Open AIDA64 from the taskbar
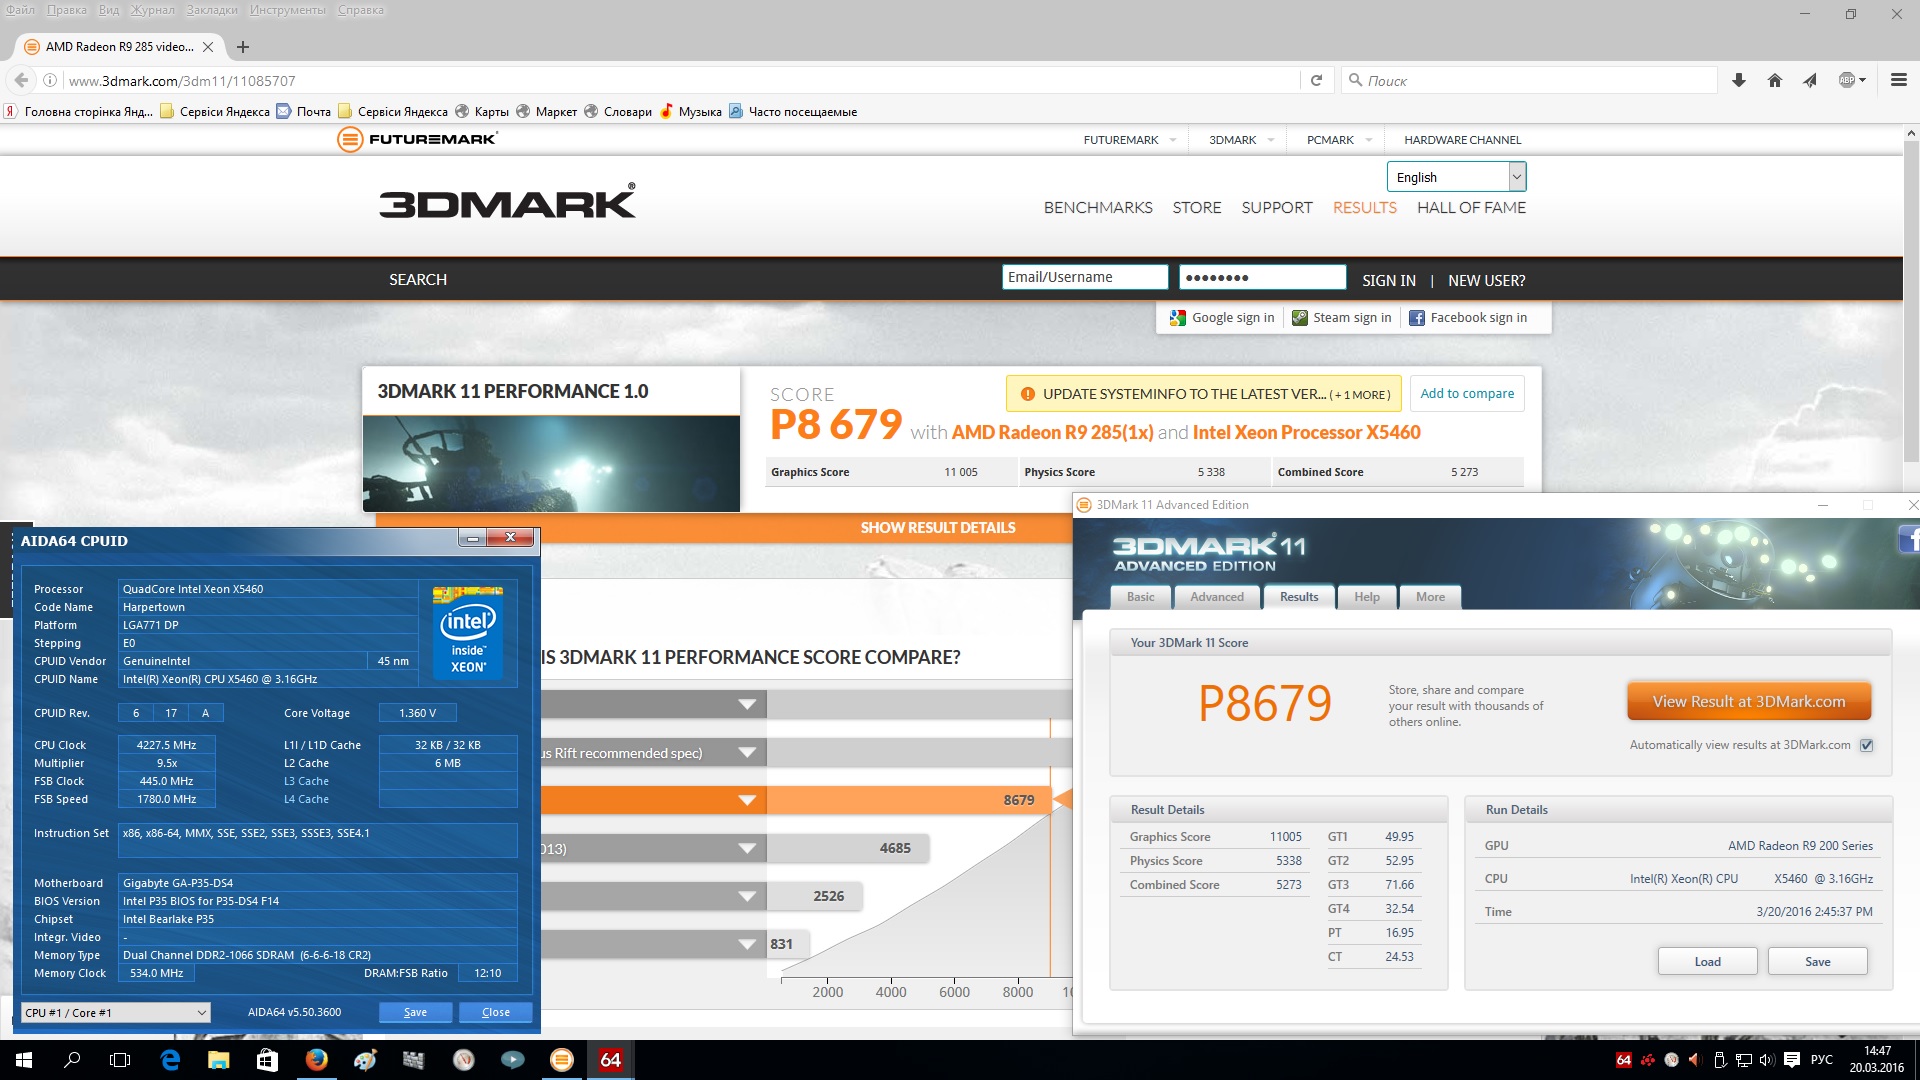 tap(610, 1060)
